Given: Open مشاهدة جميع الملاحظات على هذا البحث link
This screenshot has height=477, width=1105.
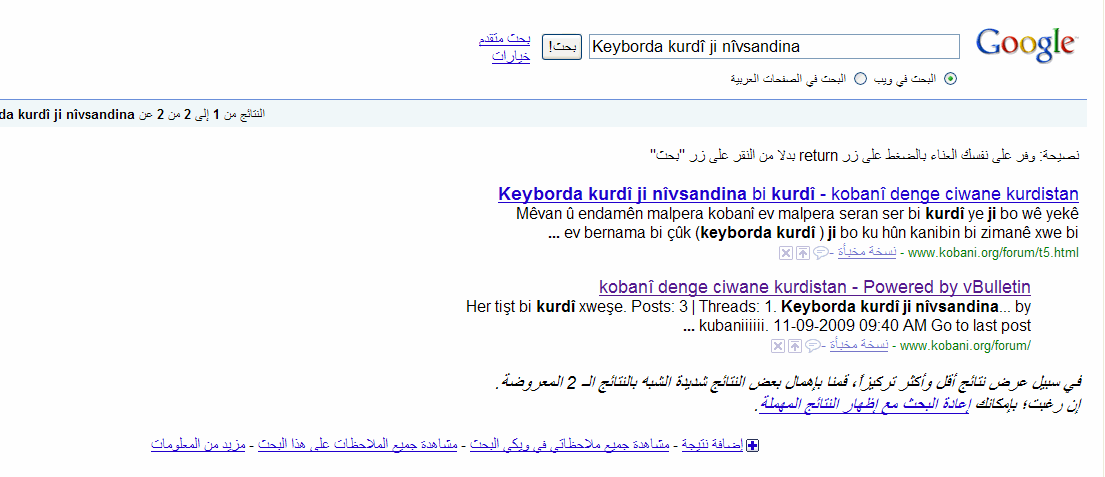Looking at the screenshot, I should (x=357, y=445).
